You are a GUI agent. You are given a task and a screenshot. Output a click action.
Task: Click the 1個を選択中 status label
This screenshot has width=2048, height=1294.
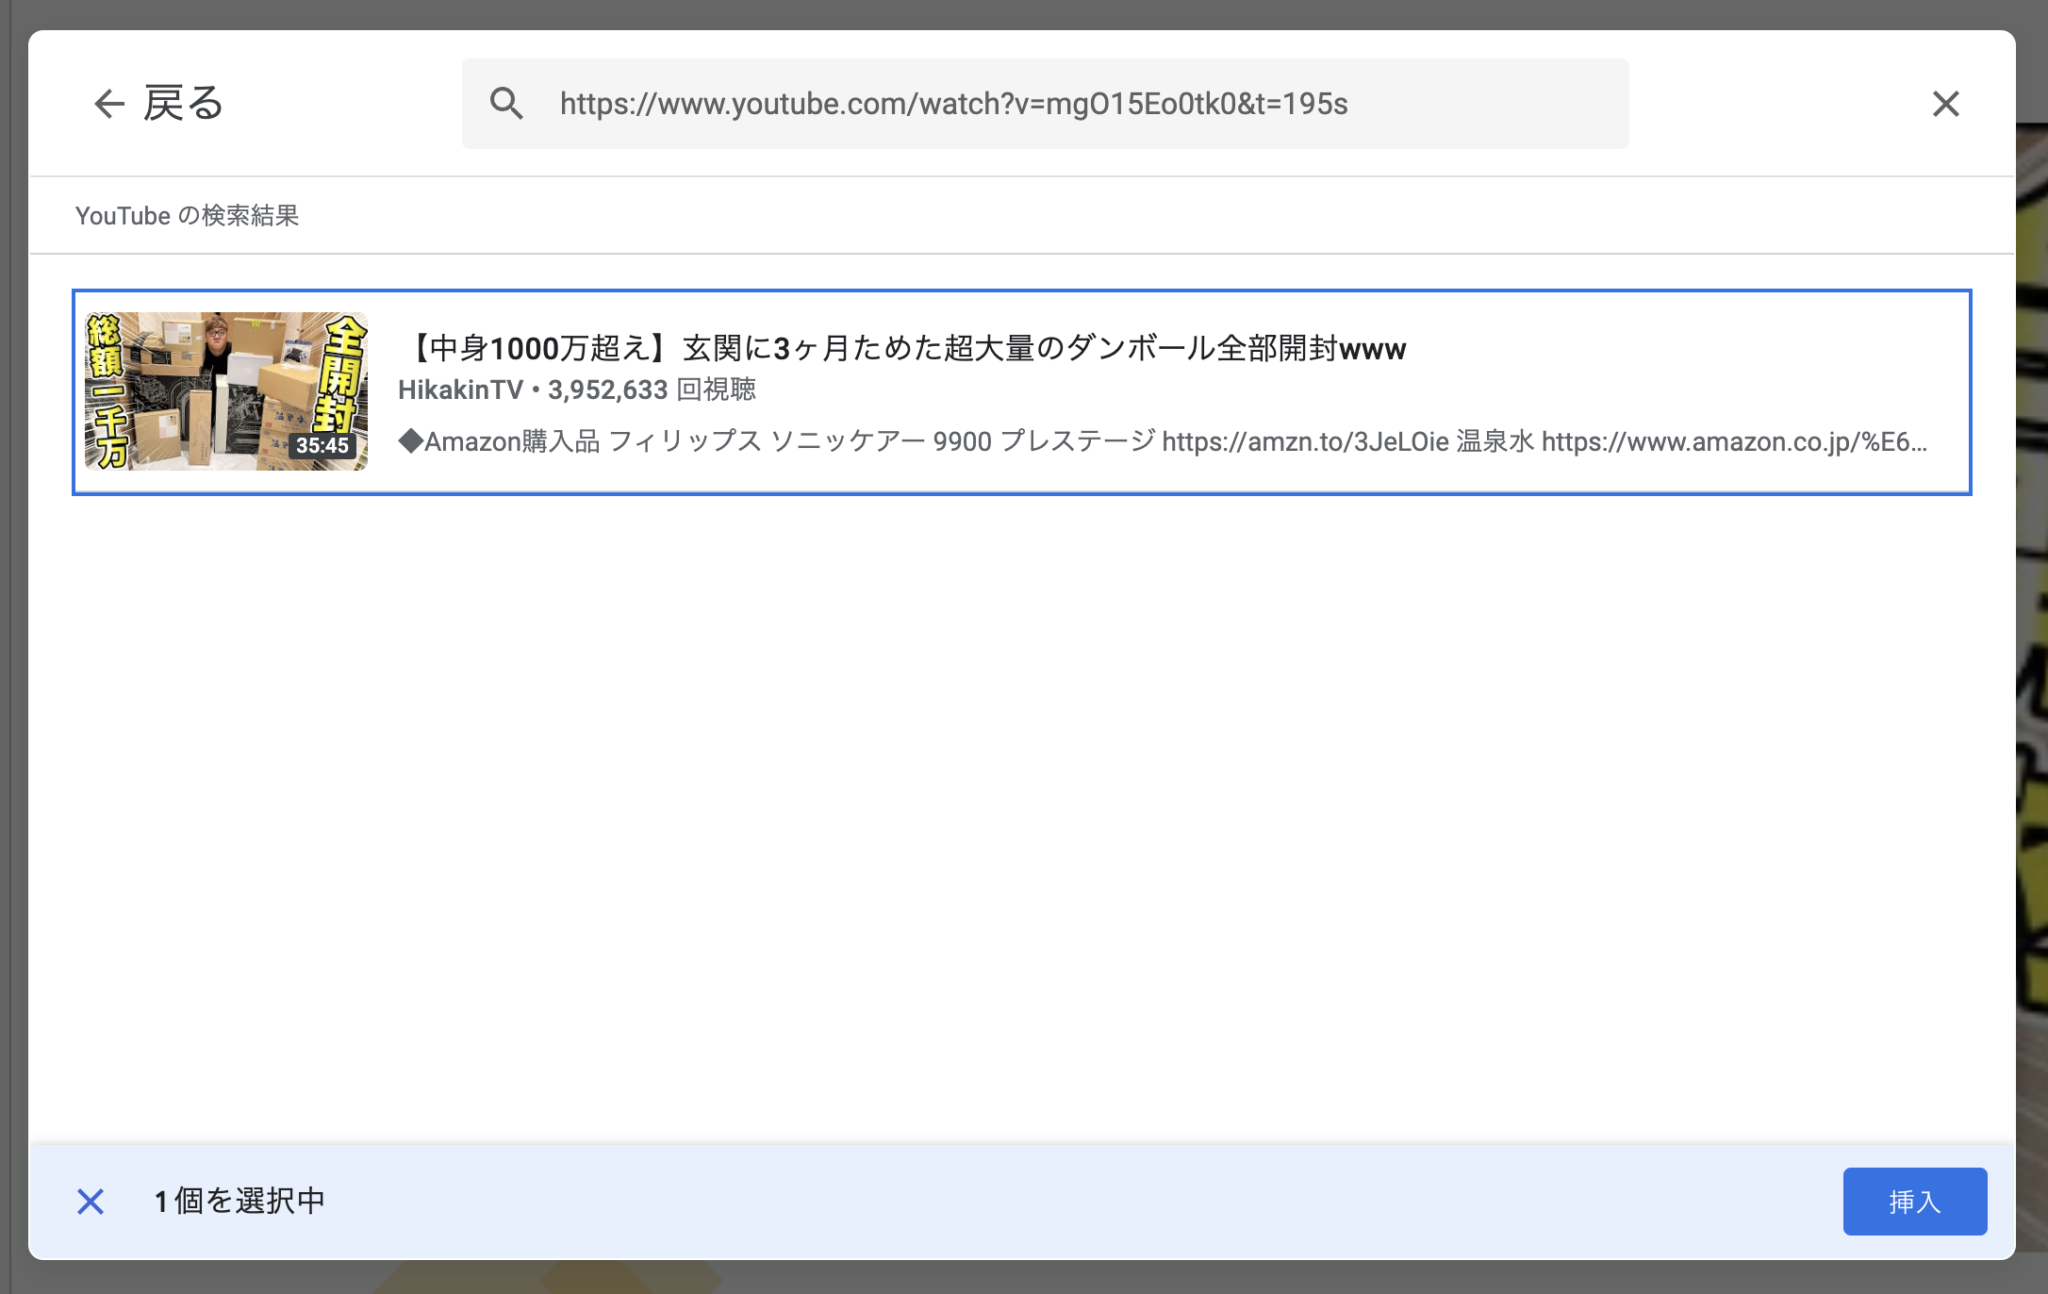point(239,1202)
